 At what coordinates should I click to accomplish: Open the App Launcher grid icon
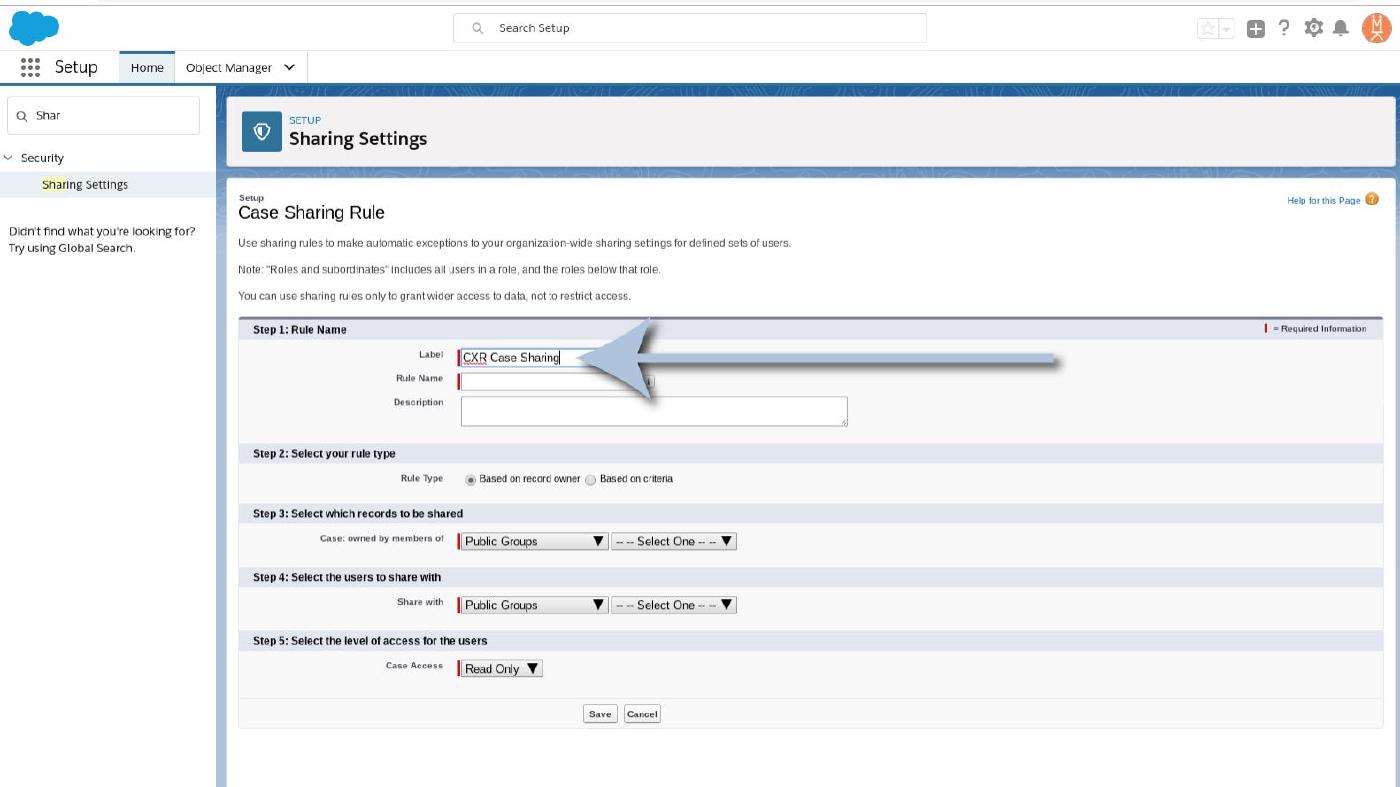tap(30, 67)
